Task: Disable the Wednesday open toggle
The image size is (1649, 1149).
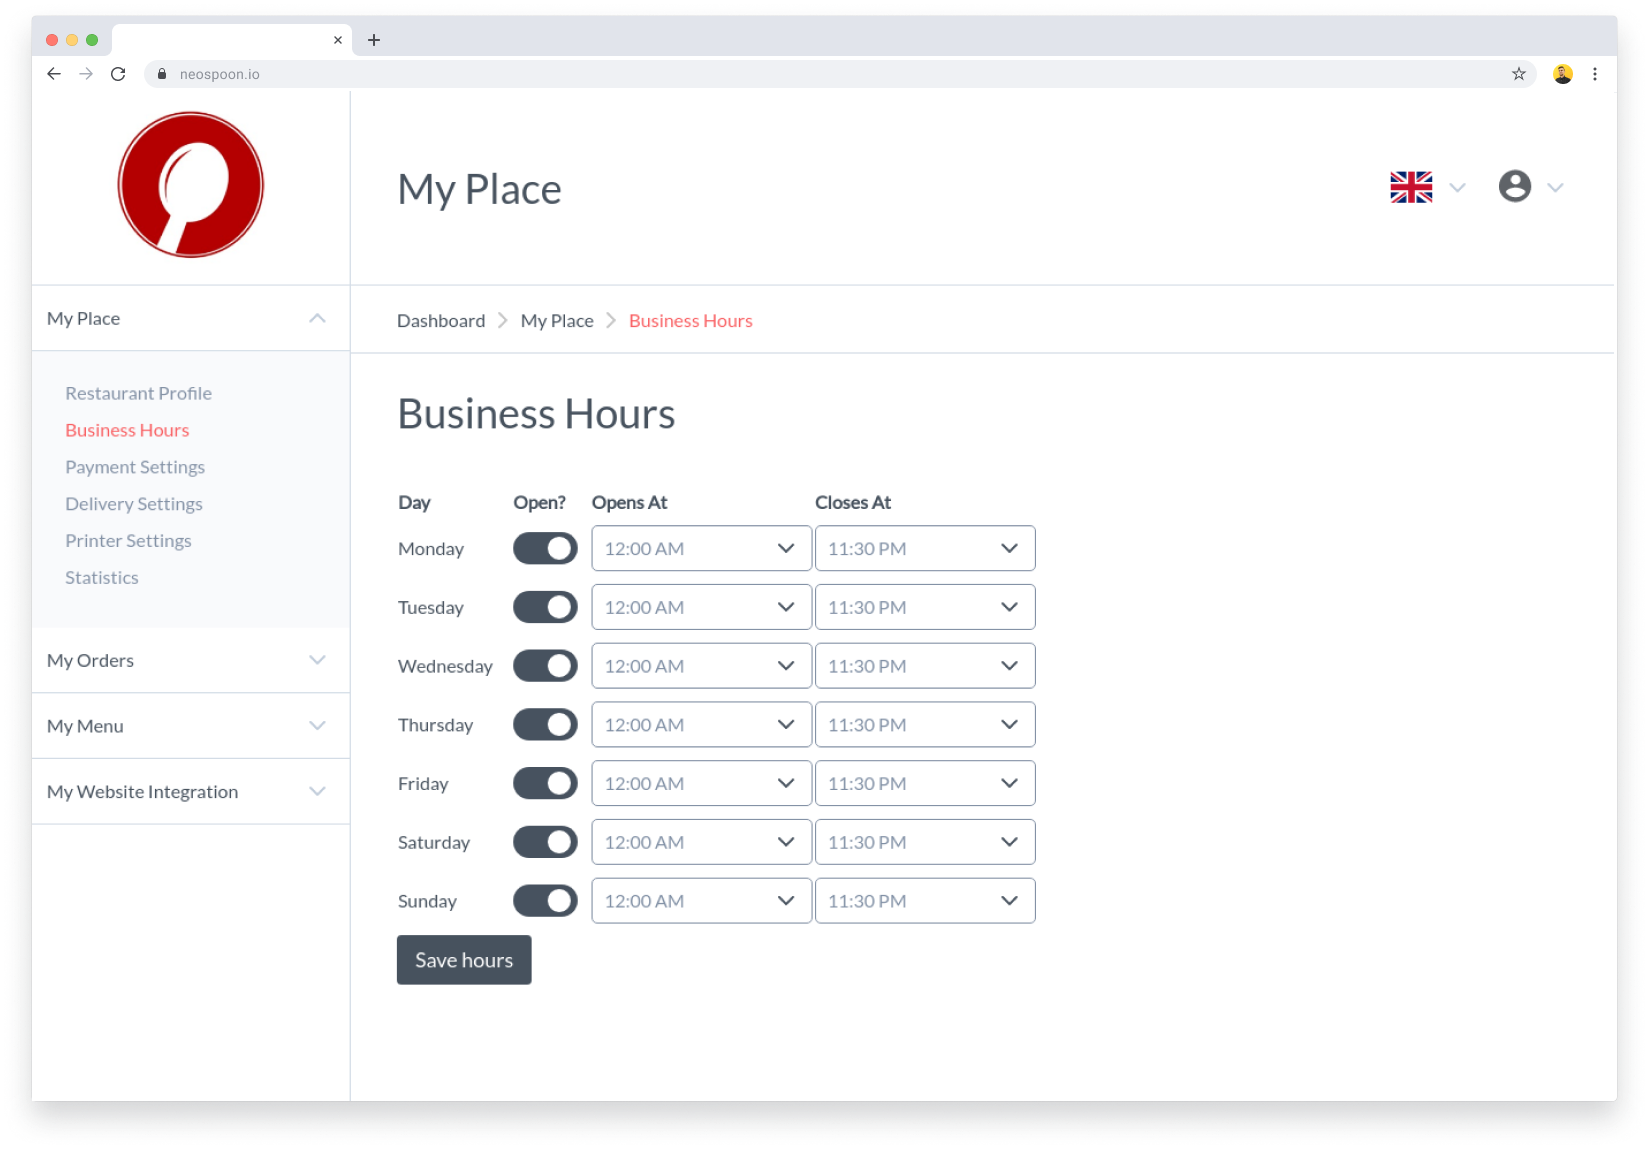Action: click(545, 666)
